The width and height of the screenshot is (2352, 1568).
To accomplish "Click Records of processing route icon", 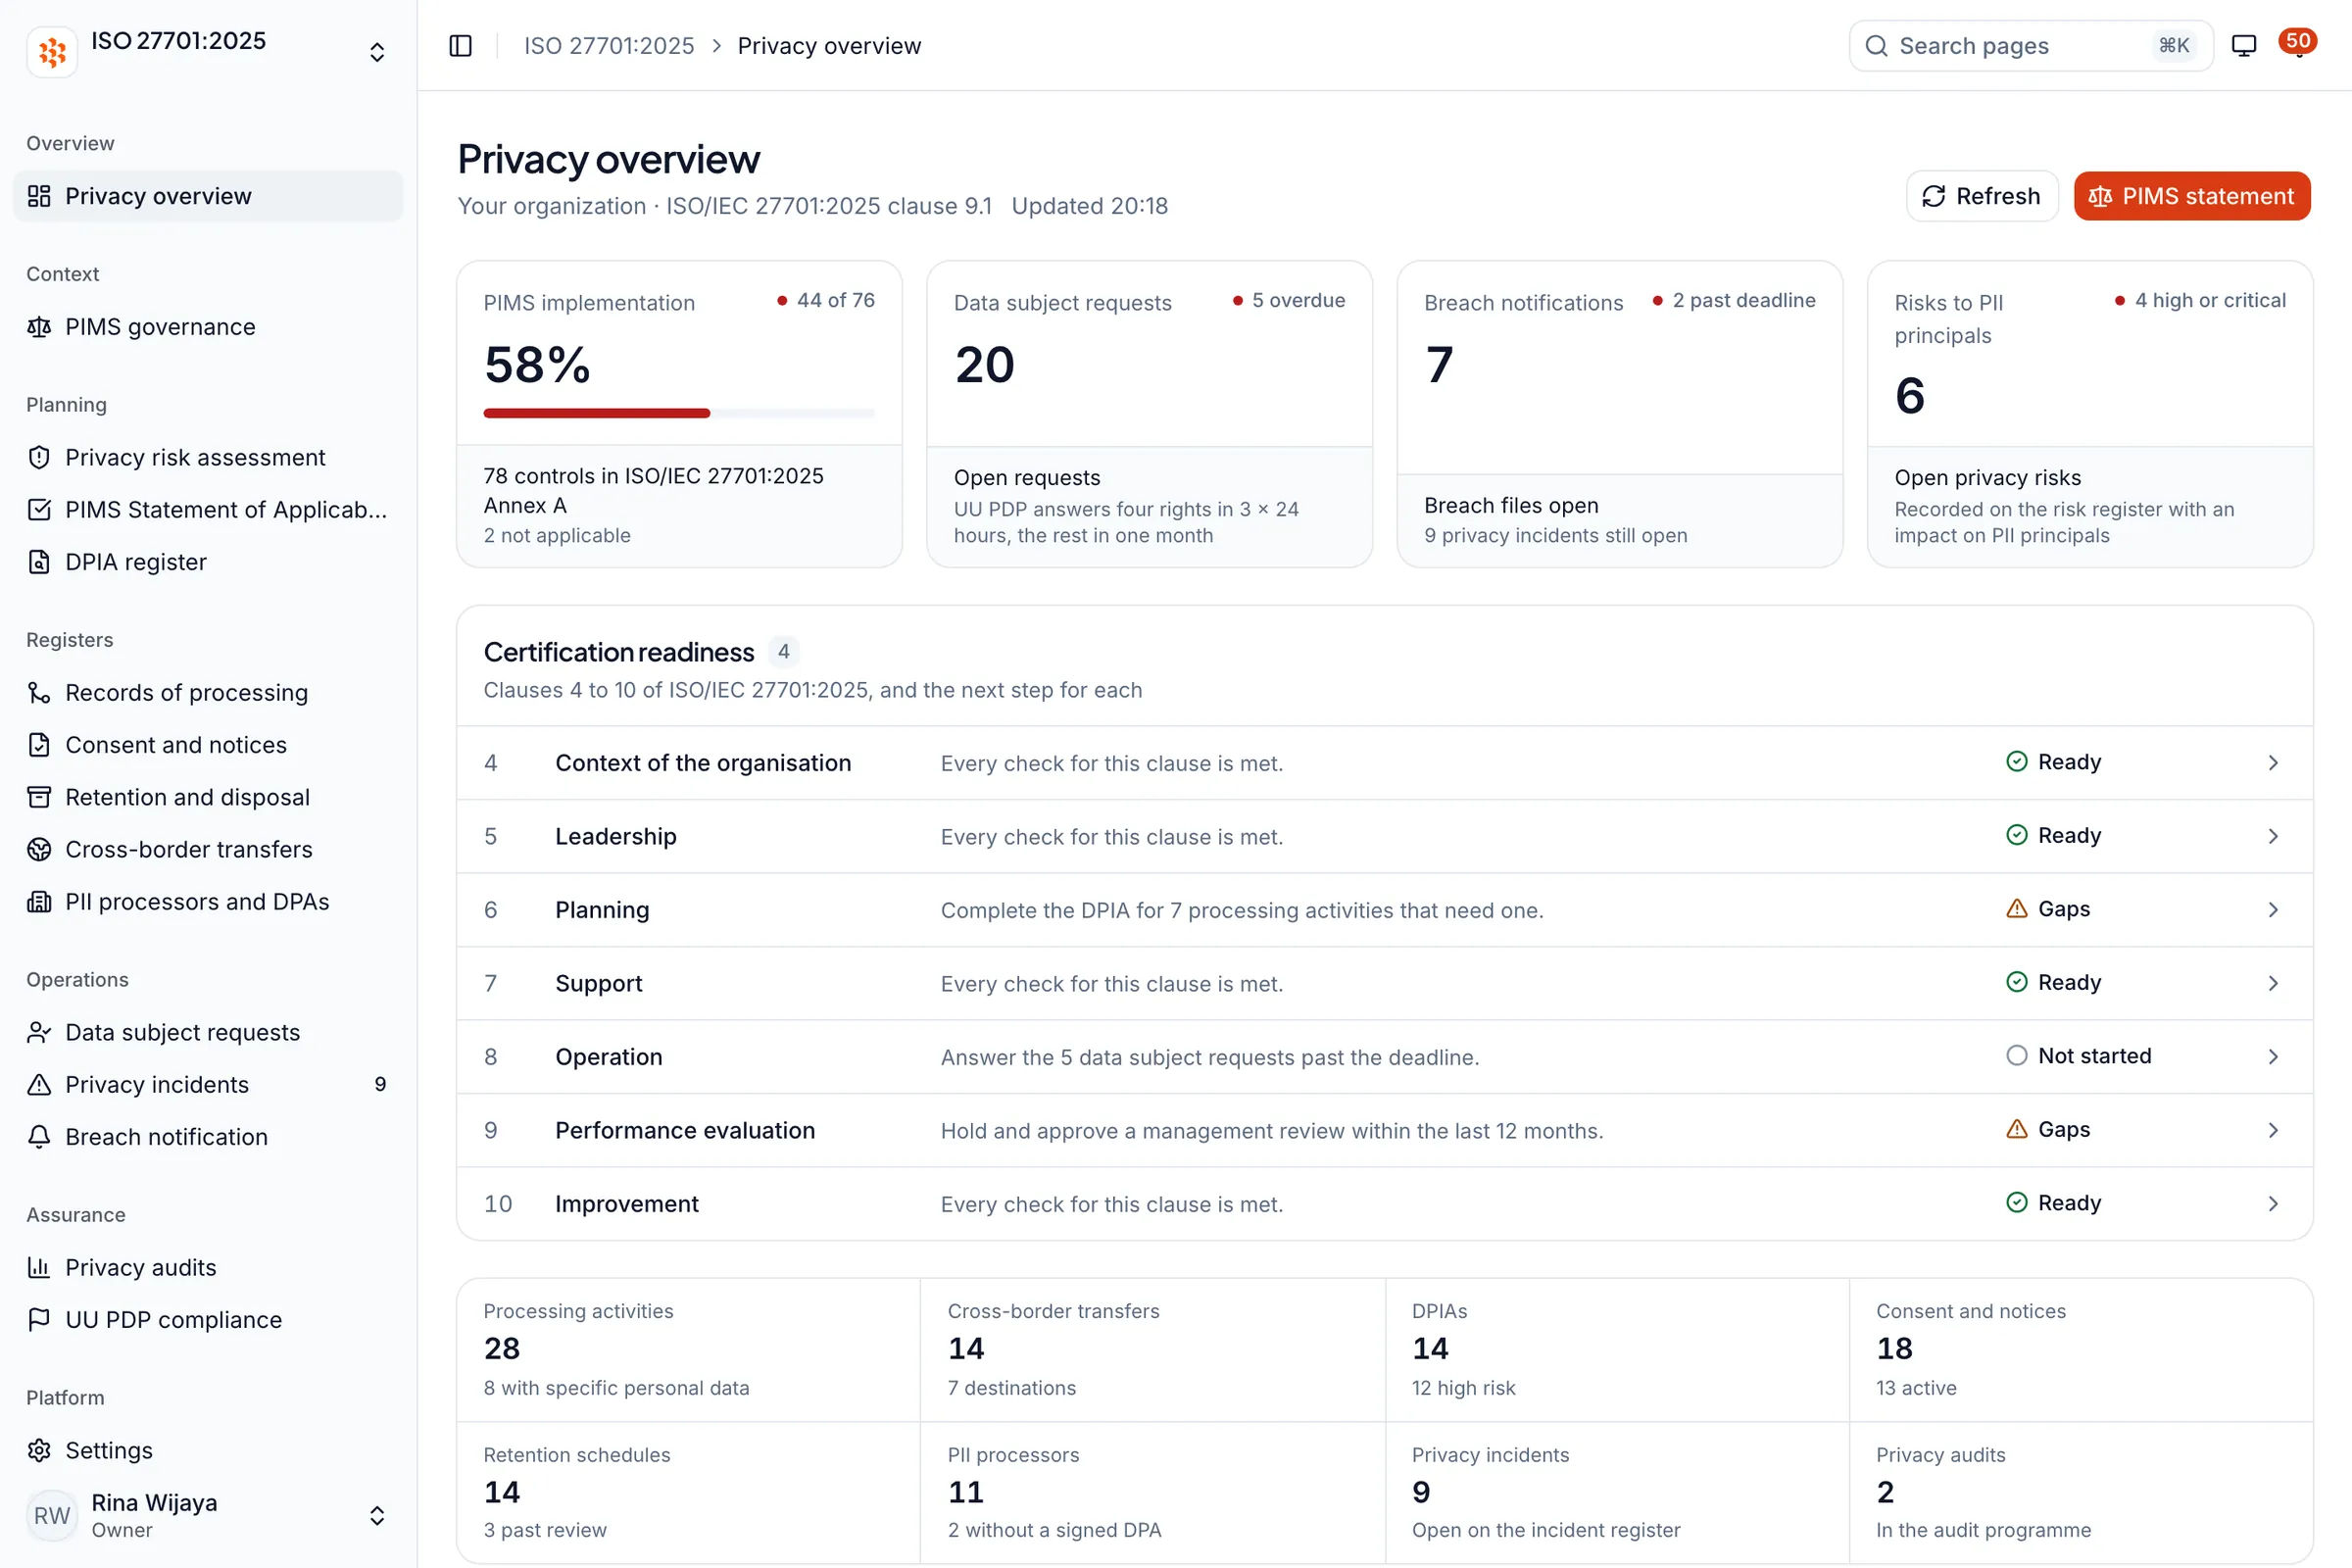I will tap(39, 693).
